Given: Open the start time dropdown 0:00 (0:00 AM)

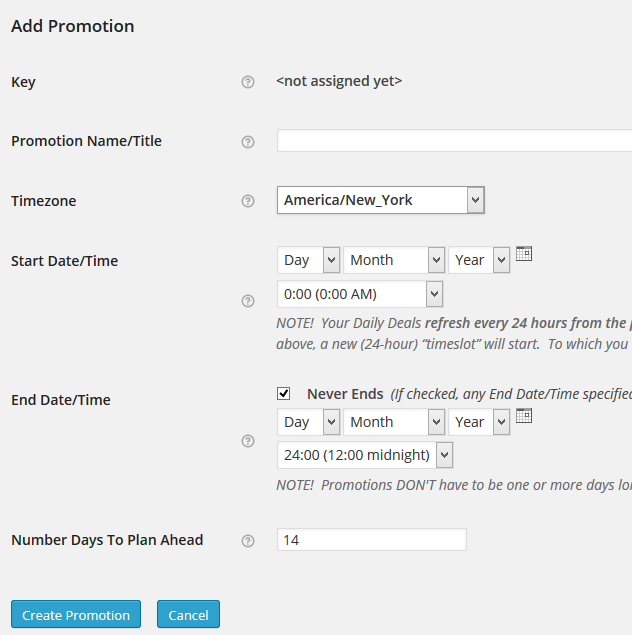Looking at the screenshot, I should pos(360,294).
